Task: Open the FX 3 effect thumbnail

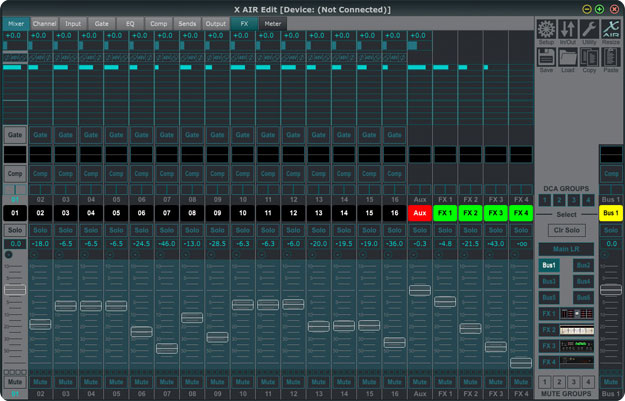Action: click(x=577, y=346)
